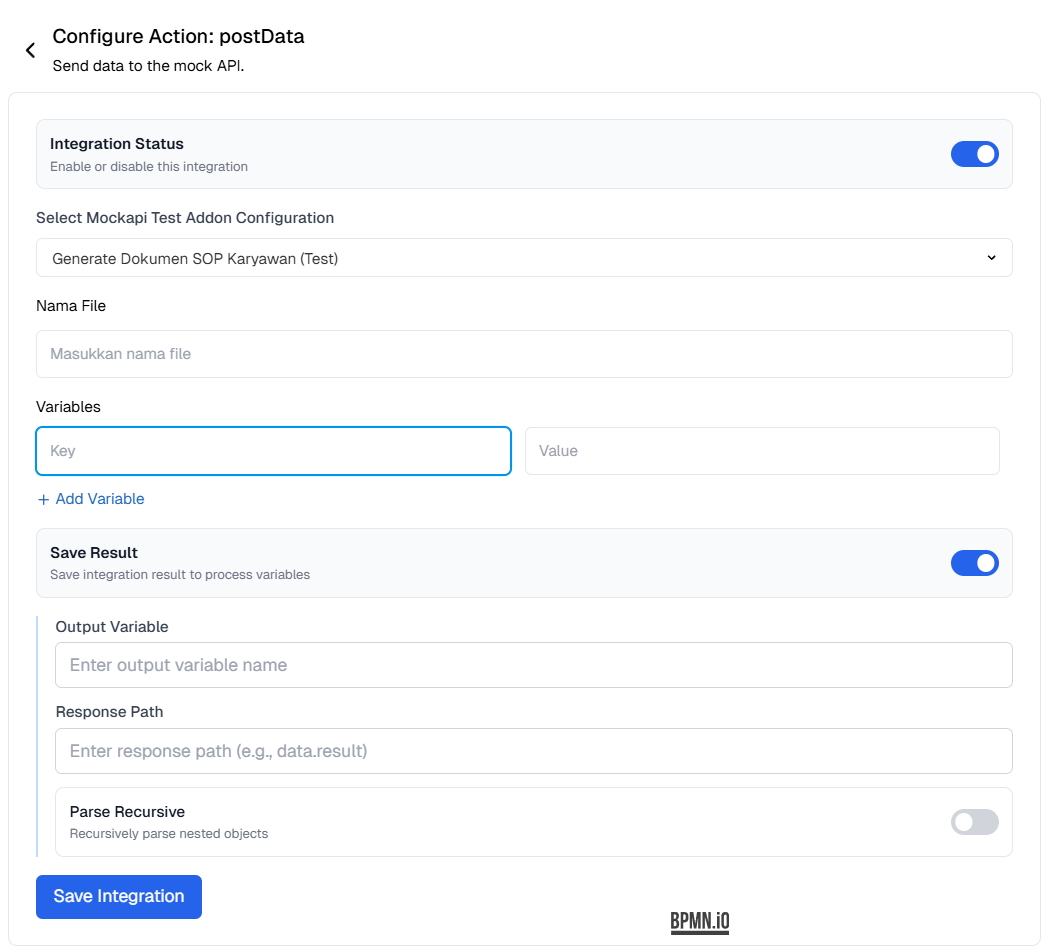This screenshot has width=1057, height=952.
Task: Turn off the Save Result toggle
Action: pos(974,563)
